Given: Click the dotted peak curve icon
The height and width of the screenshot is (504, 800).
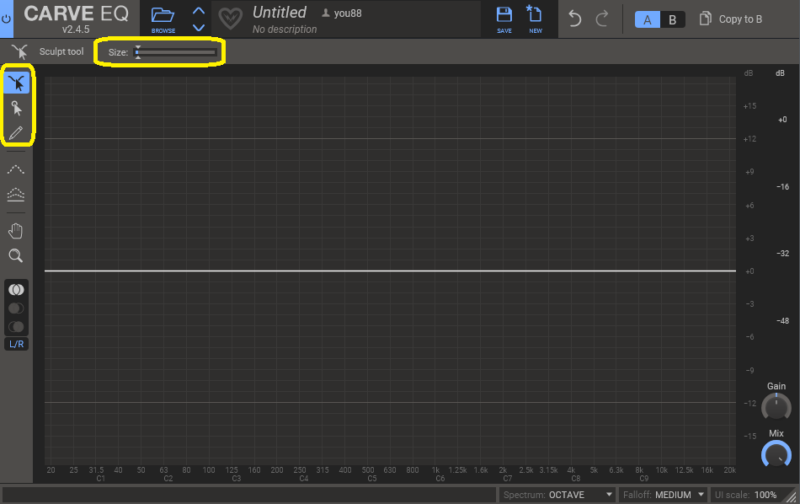Looking at the screenshot, I should (17, 170).
